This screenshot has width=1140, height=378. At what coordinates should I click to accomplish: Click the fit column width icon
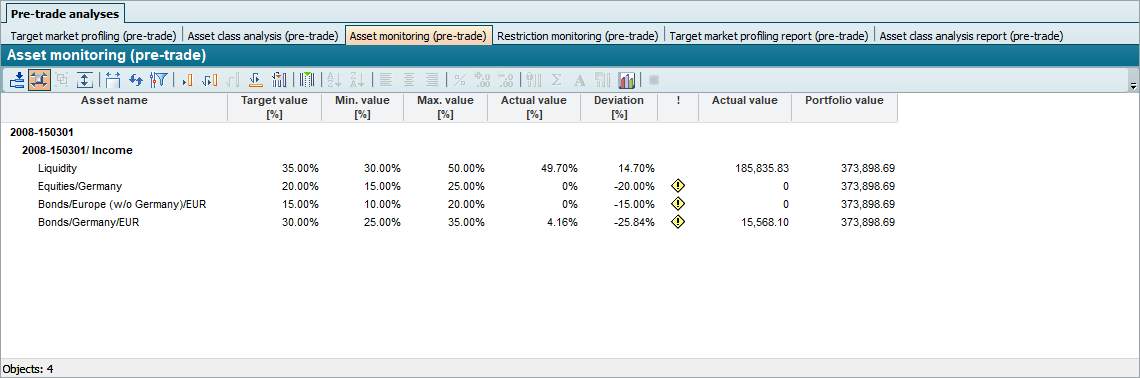pos(113,80)
